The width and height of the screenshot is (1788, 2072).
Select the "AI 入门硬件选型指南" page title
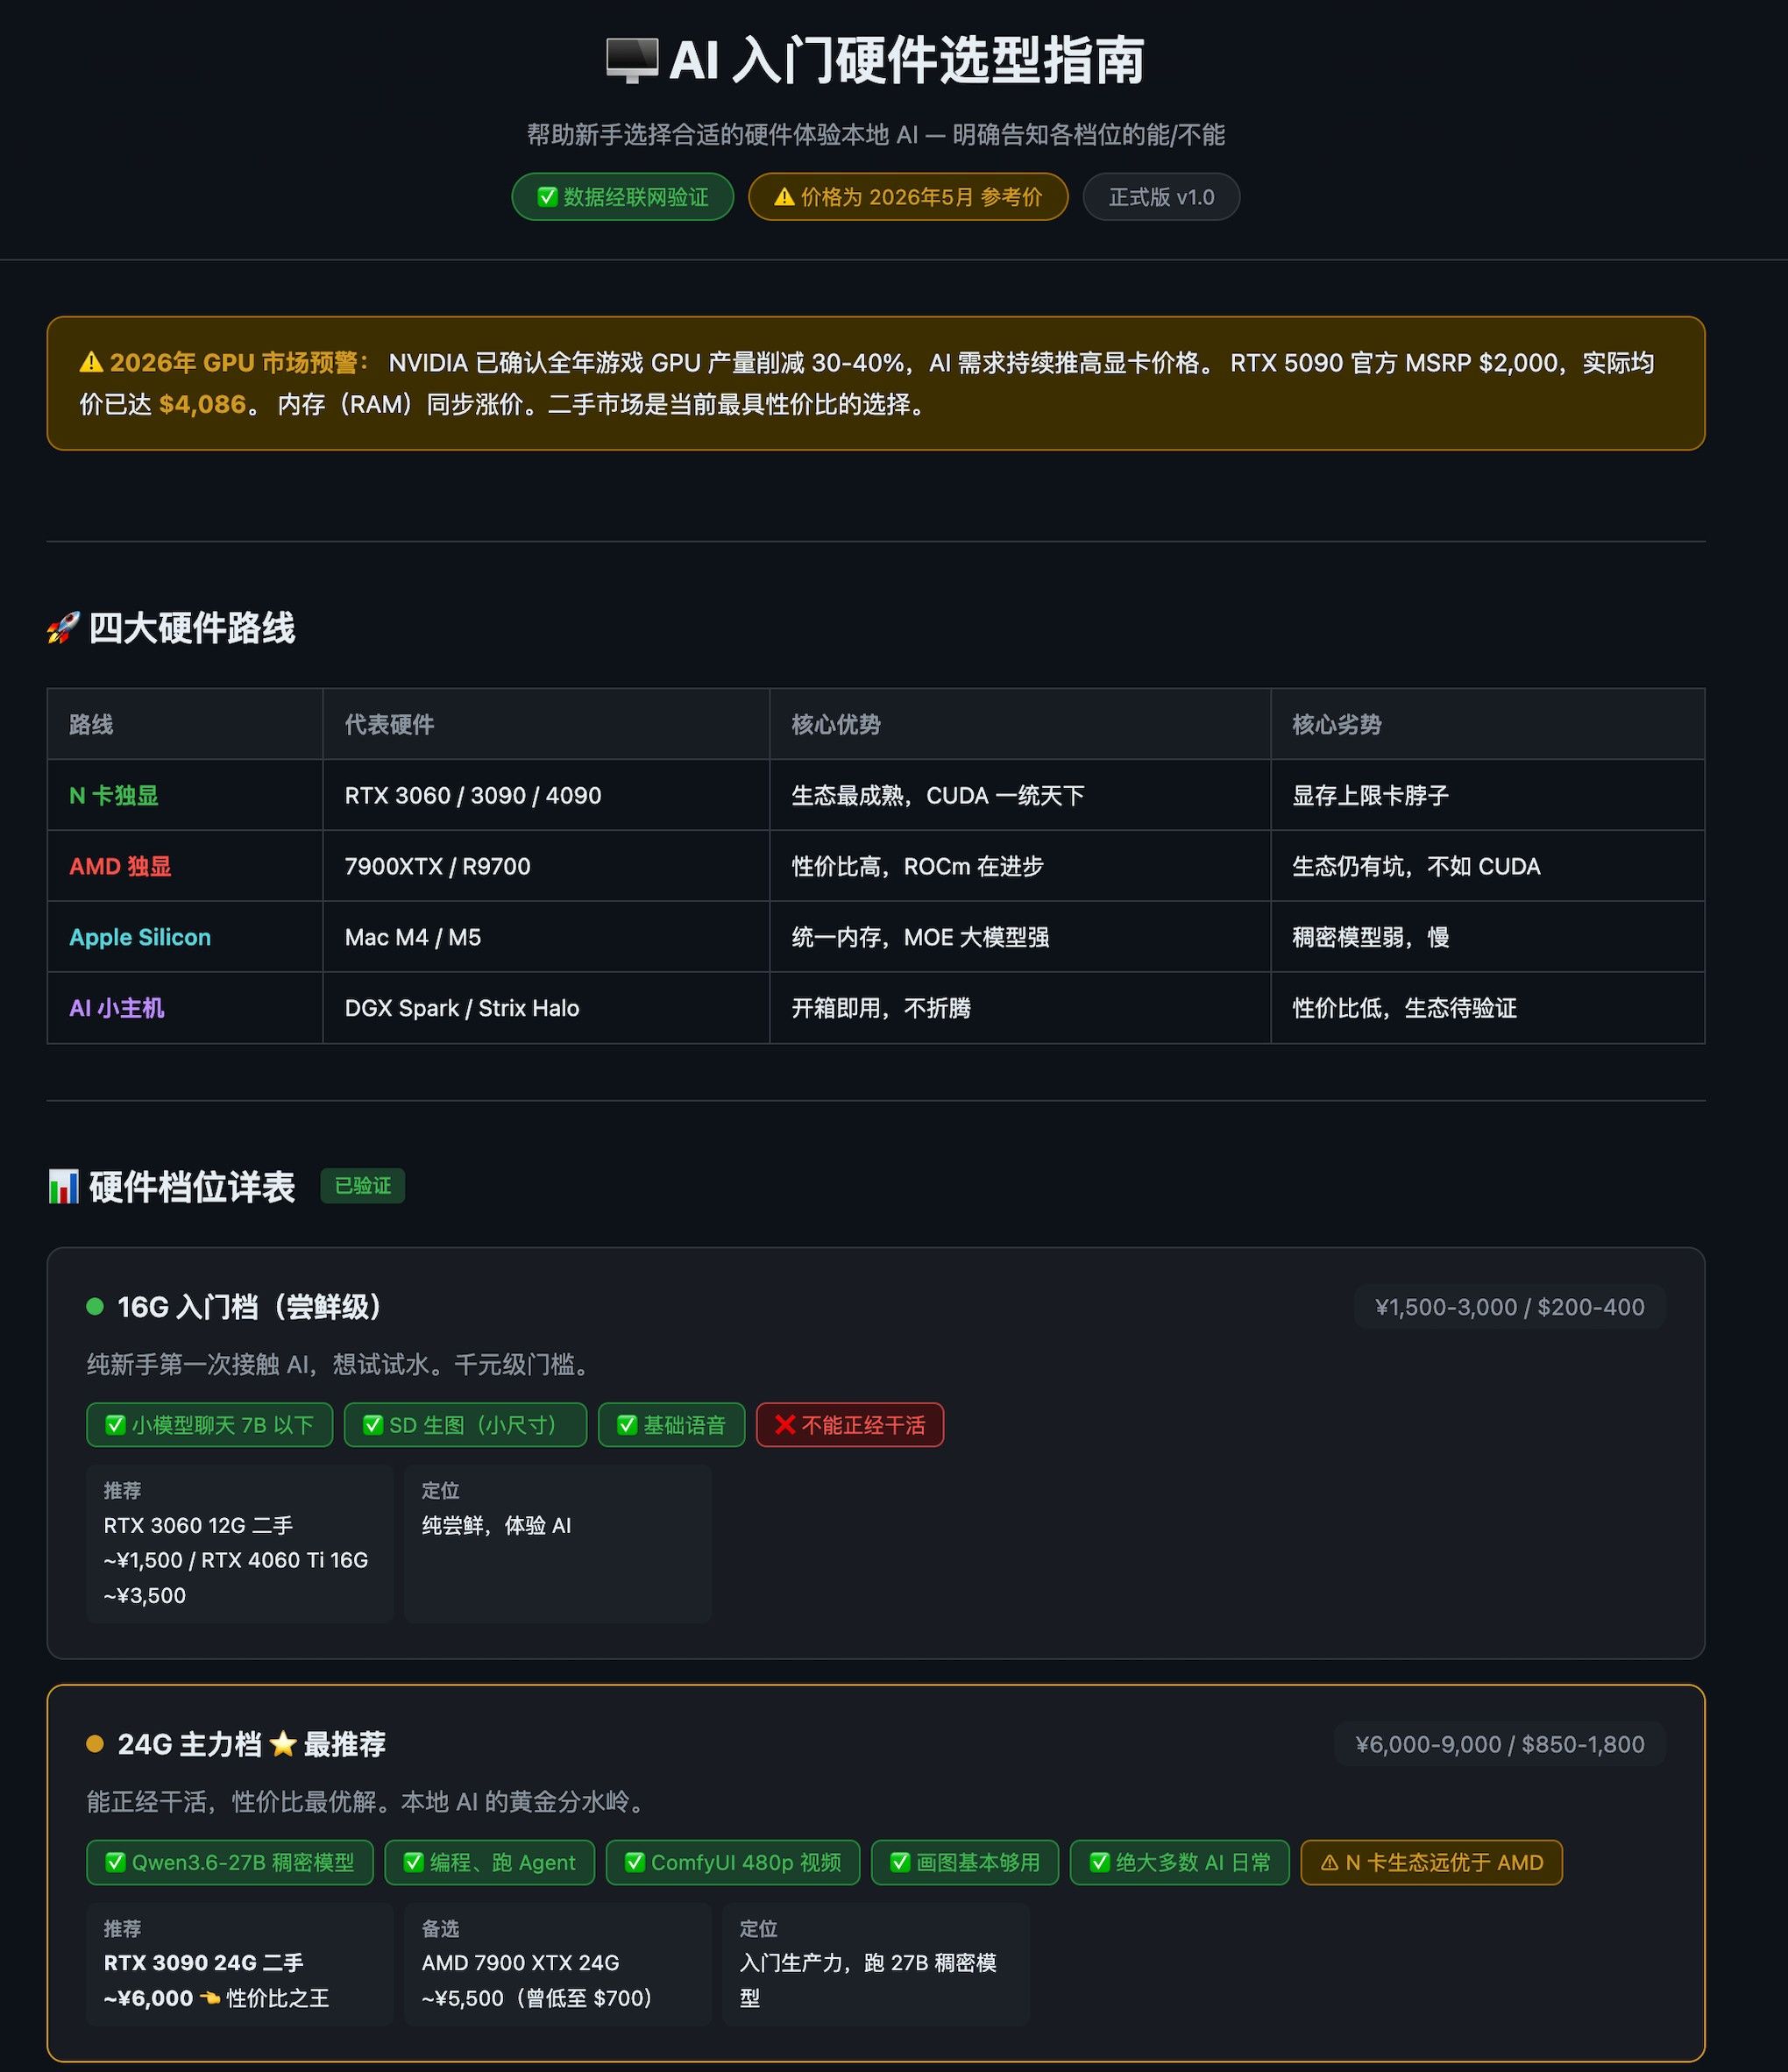click(x=906, y=61)
